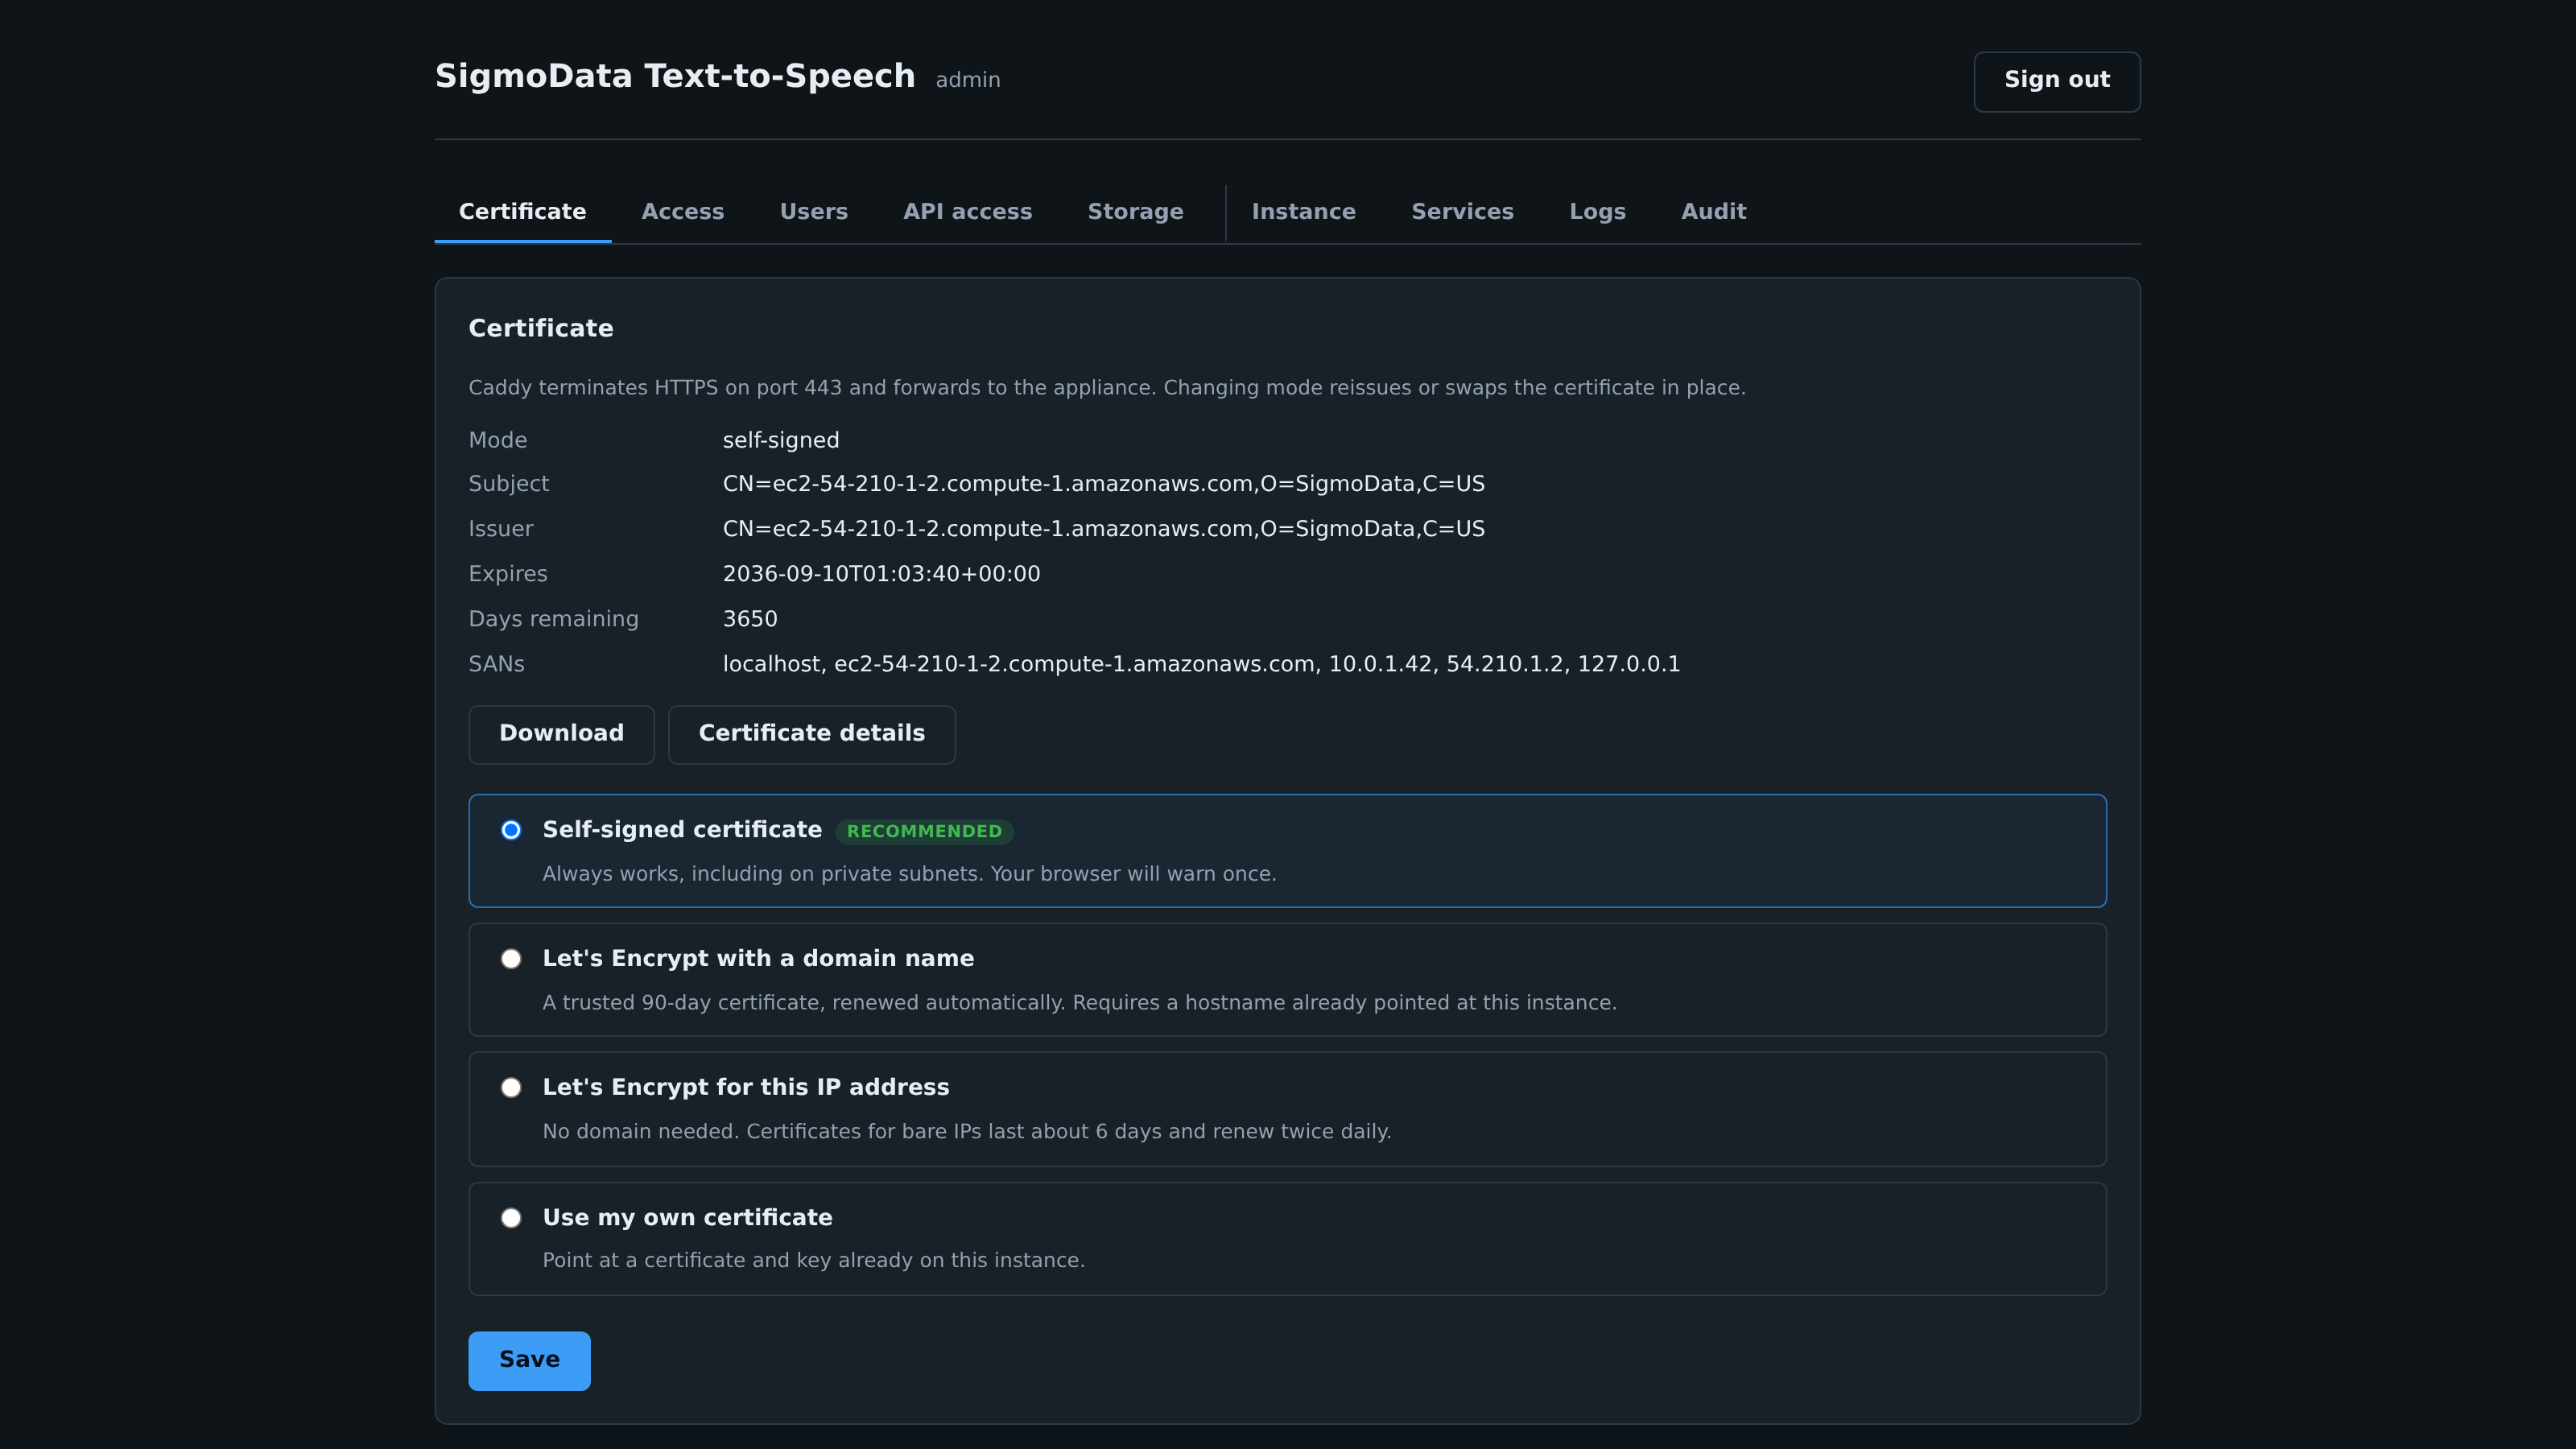This screenshot has width=2576, height=1449.
Task: Open the Instance tab
Action: click(1304, 212)
